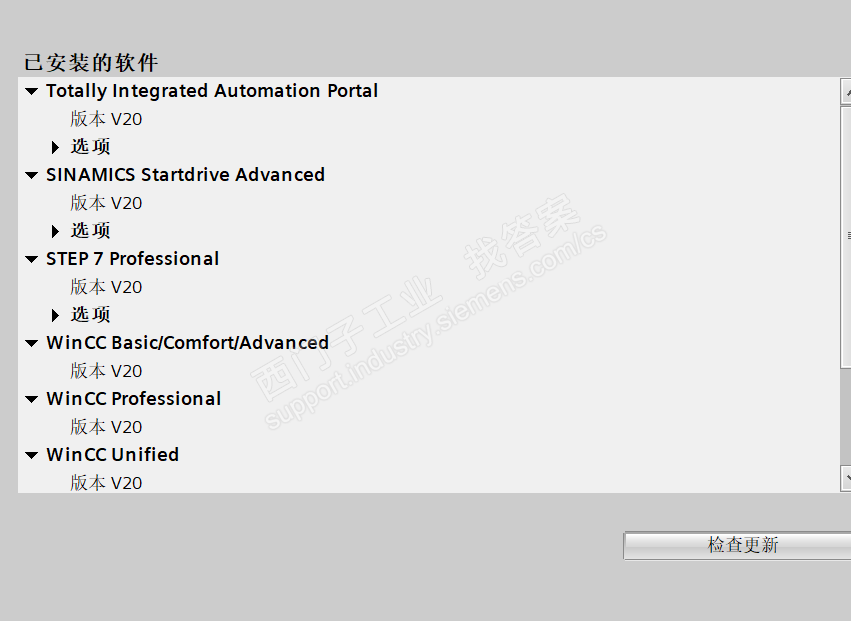Collapse the WinCC Basic/Comfort/Advanced entry
Image resolution: width=851 pixels, height=621 pixels.
tap(31, 343)
